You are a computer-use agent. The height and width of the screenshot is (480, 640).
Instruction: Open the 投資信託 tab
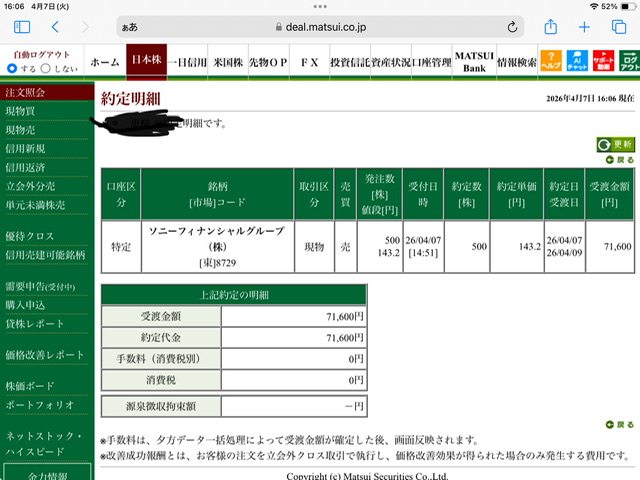coord(350,62)
